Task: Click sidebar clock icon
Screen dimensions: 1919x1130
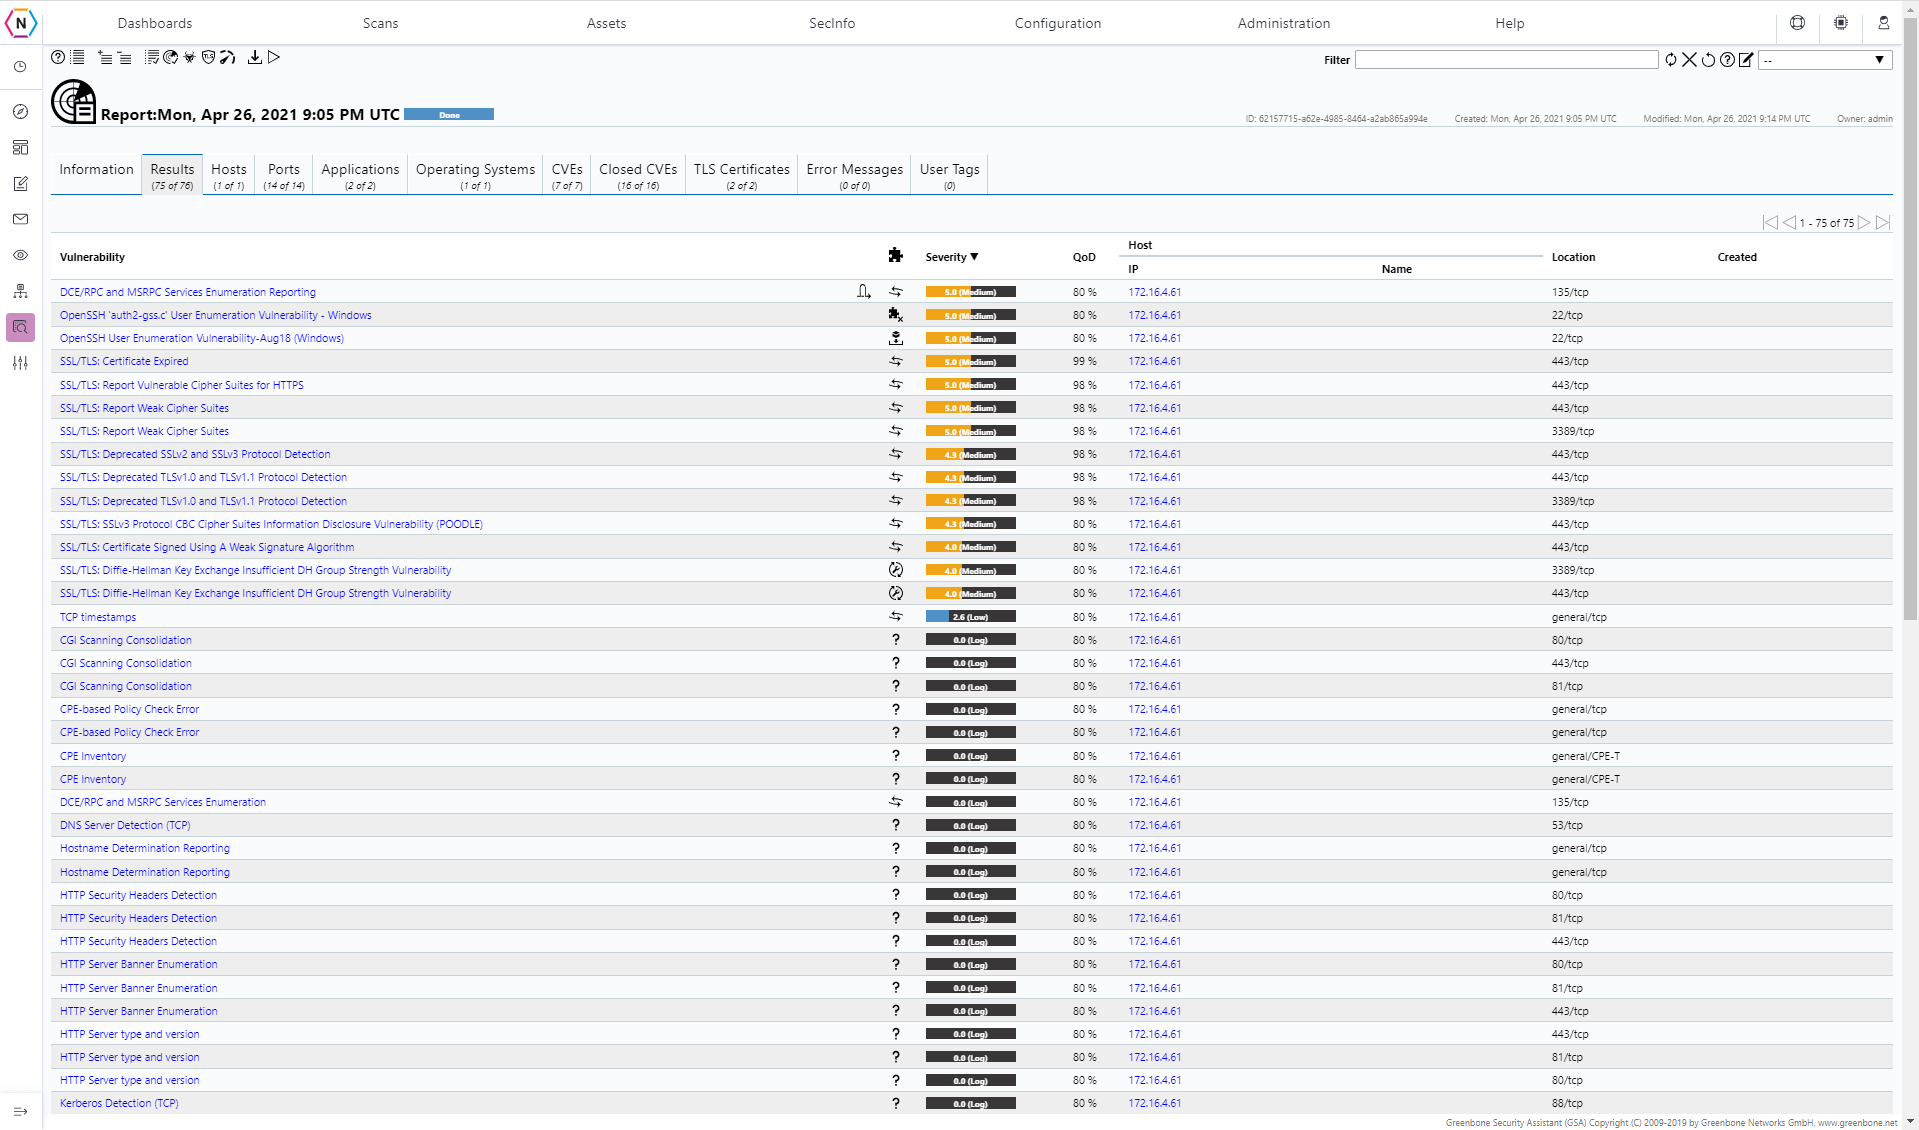Action: pos(20,67)
